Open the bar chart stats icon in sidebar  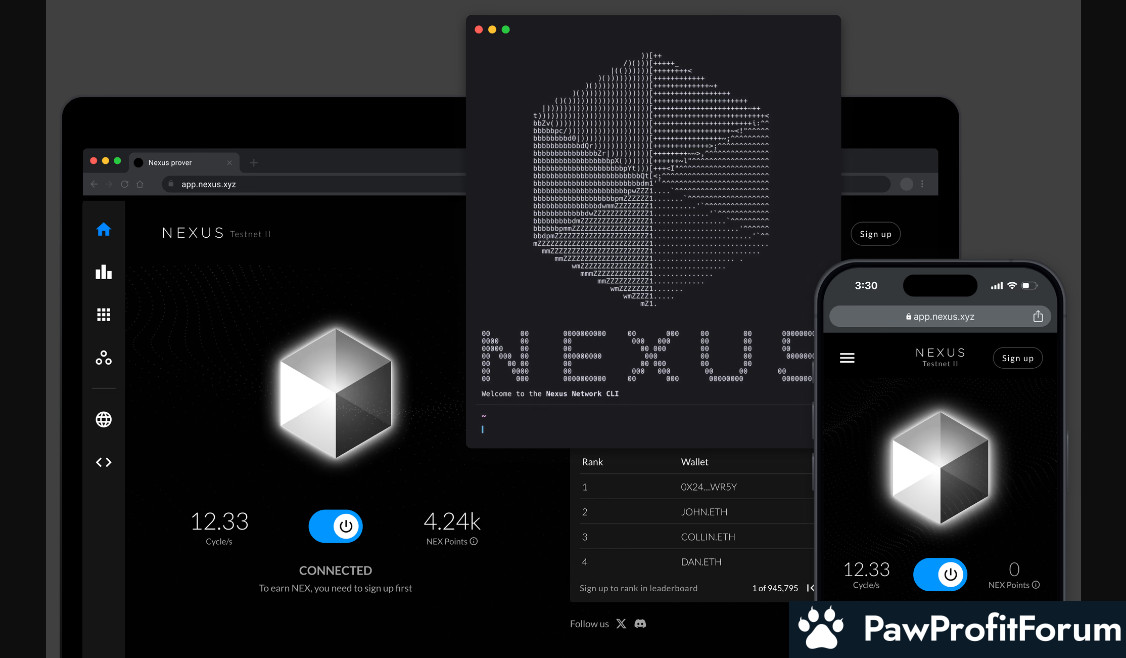[103, 272]
